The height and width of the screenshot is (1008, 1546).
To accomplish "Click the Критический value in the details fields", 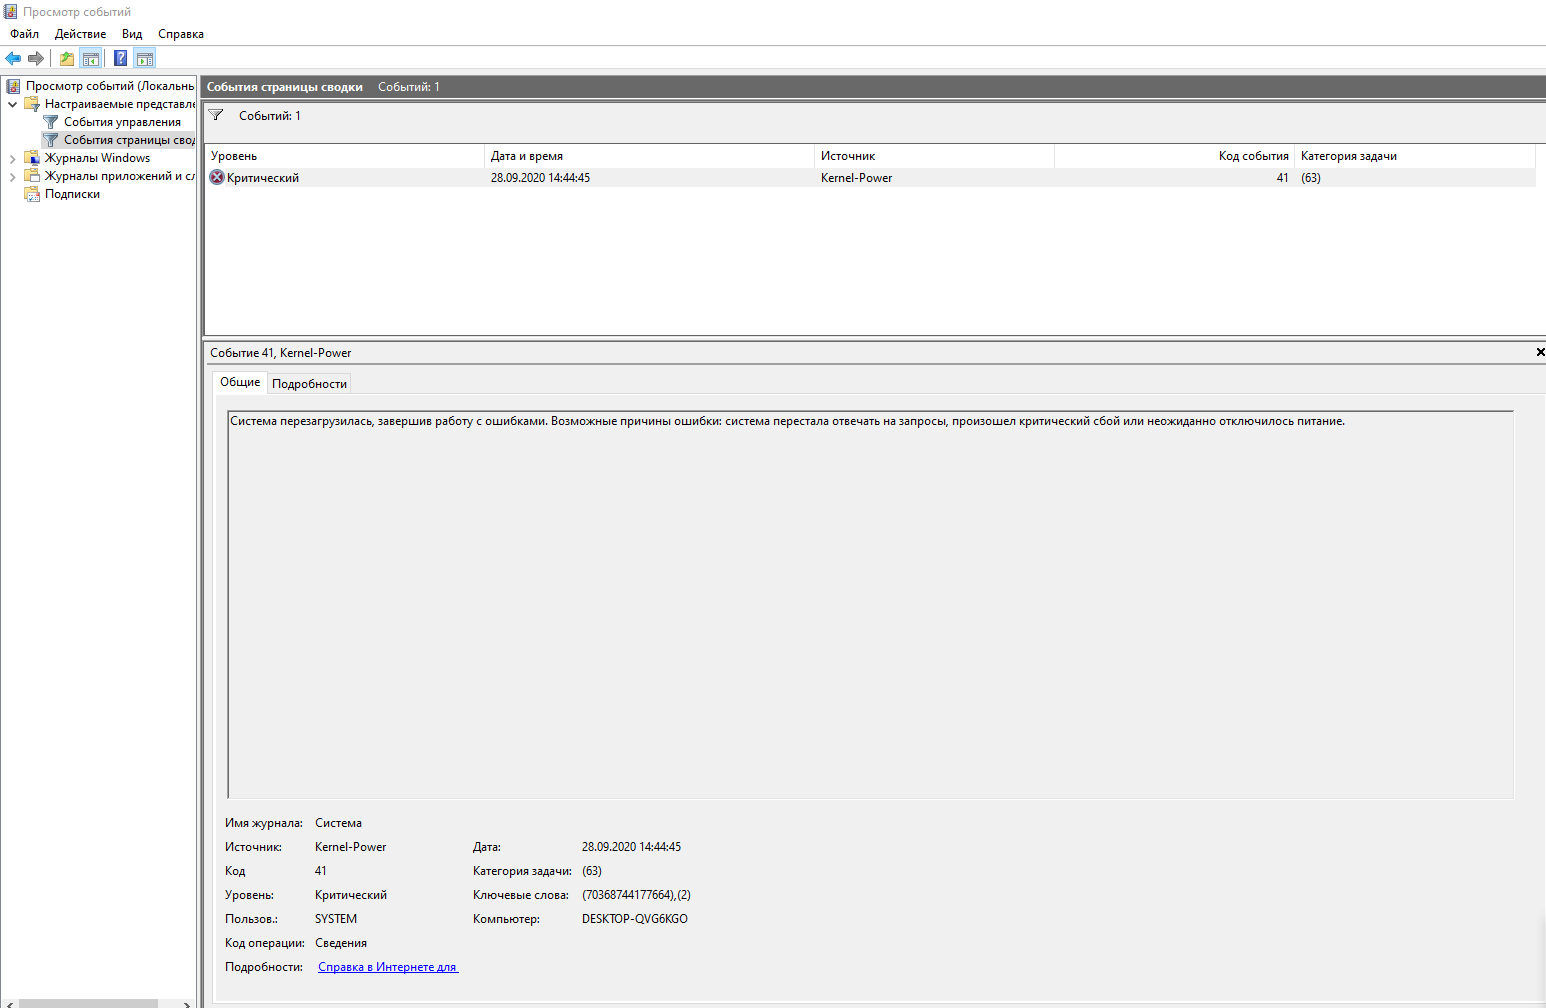I will (351, 895).
